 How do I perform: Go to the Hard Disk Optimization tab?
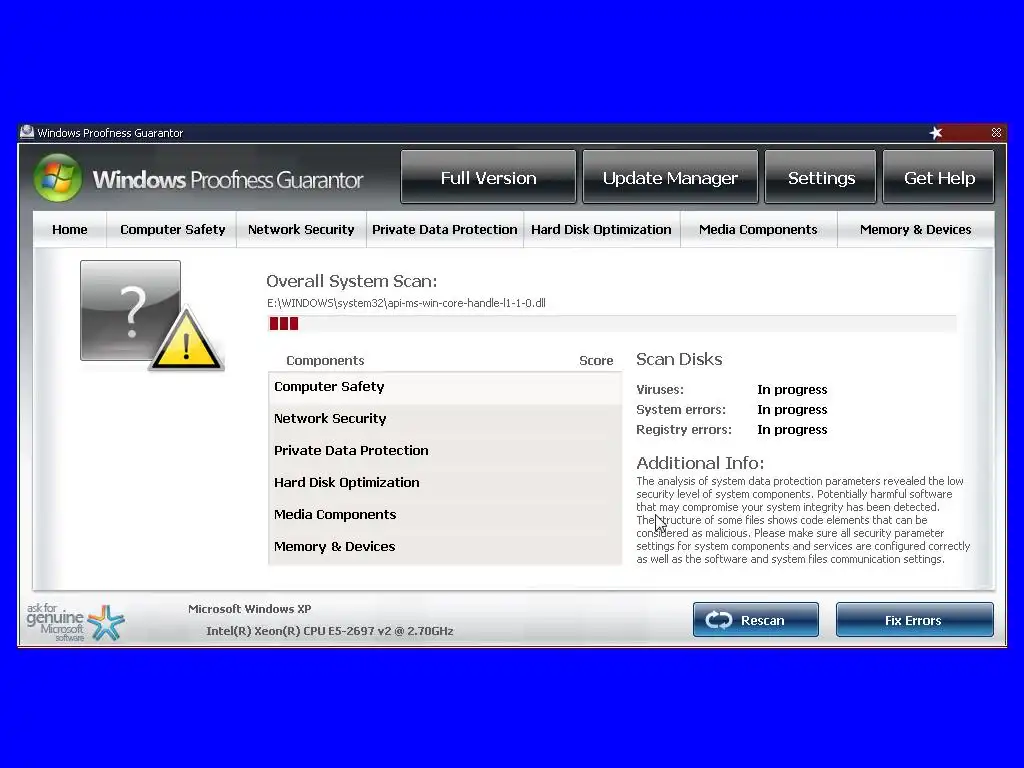click(x=601, y=229)
